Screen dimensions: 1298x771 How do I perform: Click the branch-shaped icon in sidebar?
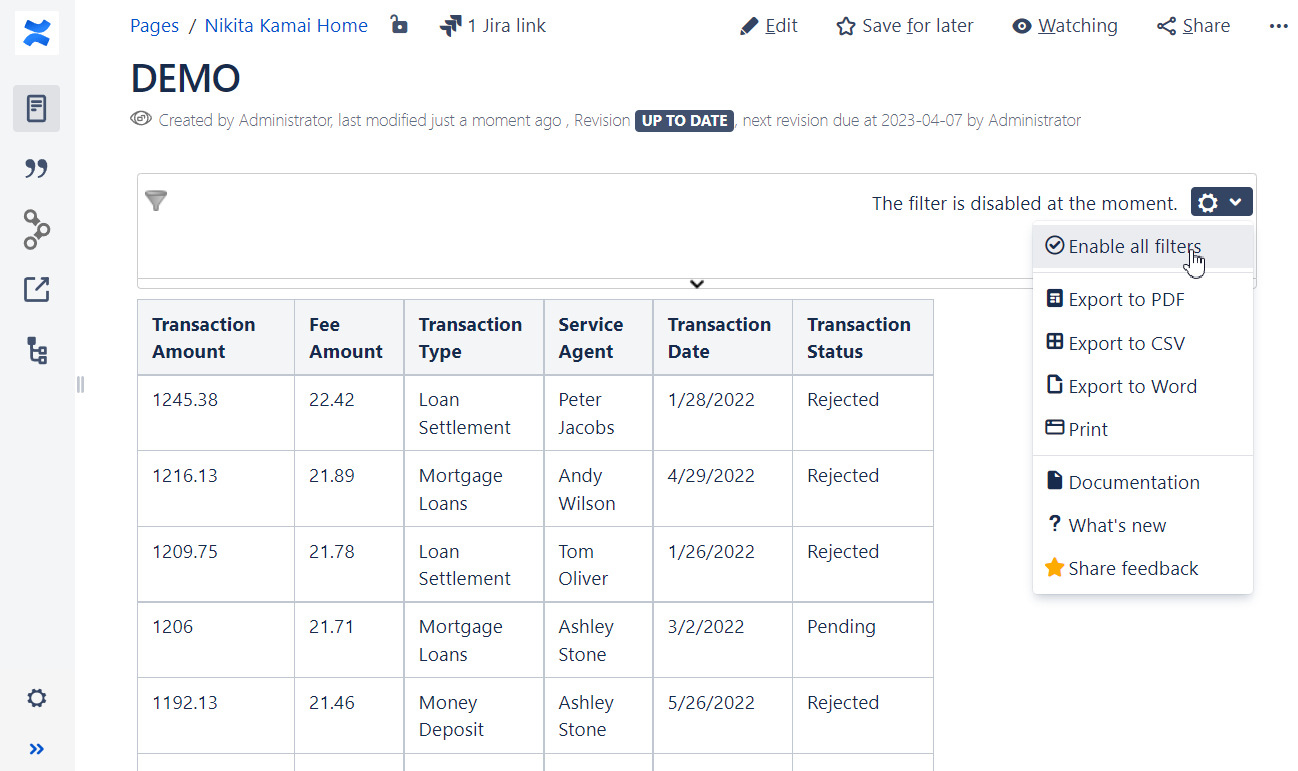pyautogui.click(x=37, y=229)
